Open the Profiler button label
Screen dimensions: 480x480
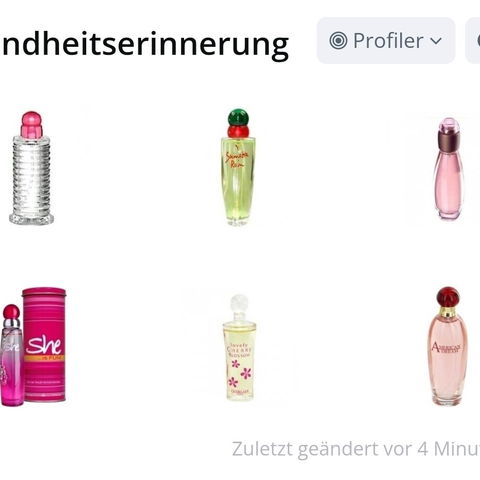point(388,41)
